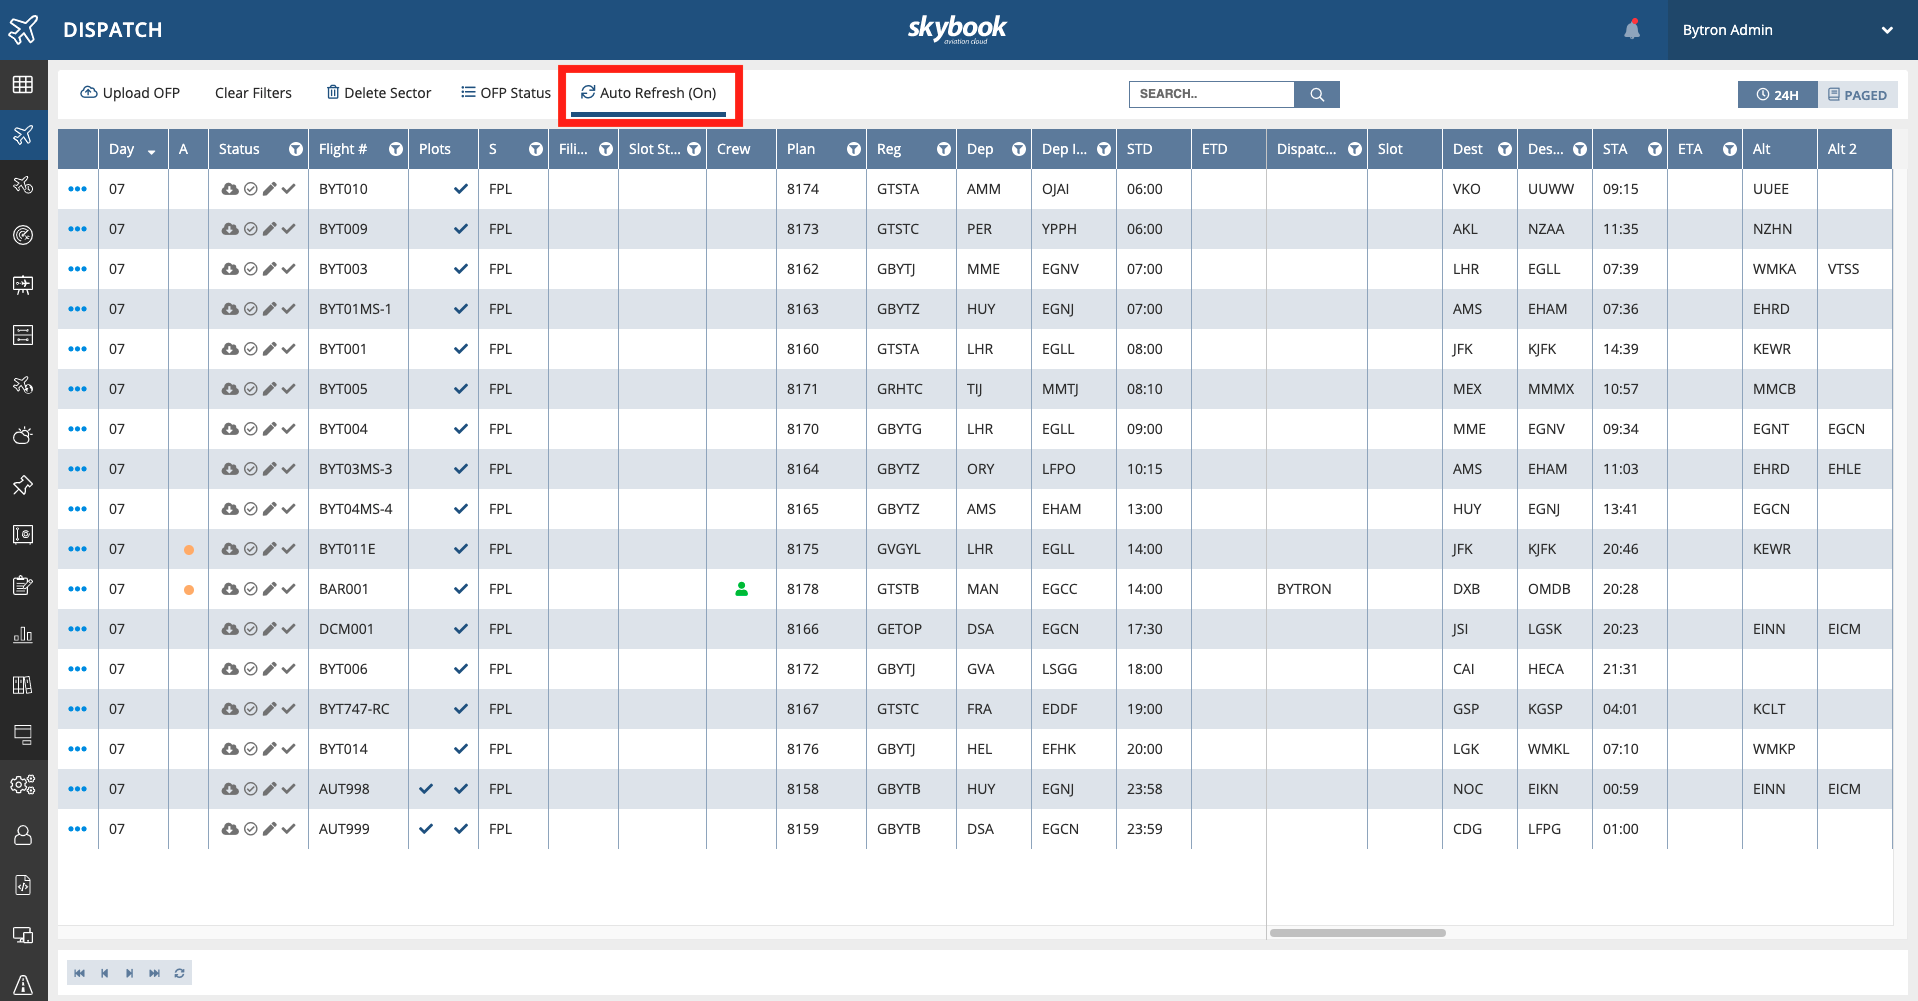Go to first page pager icon

(x=79, y=973)
